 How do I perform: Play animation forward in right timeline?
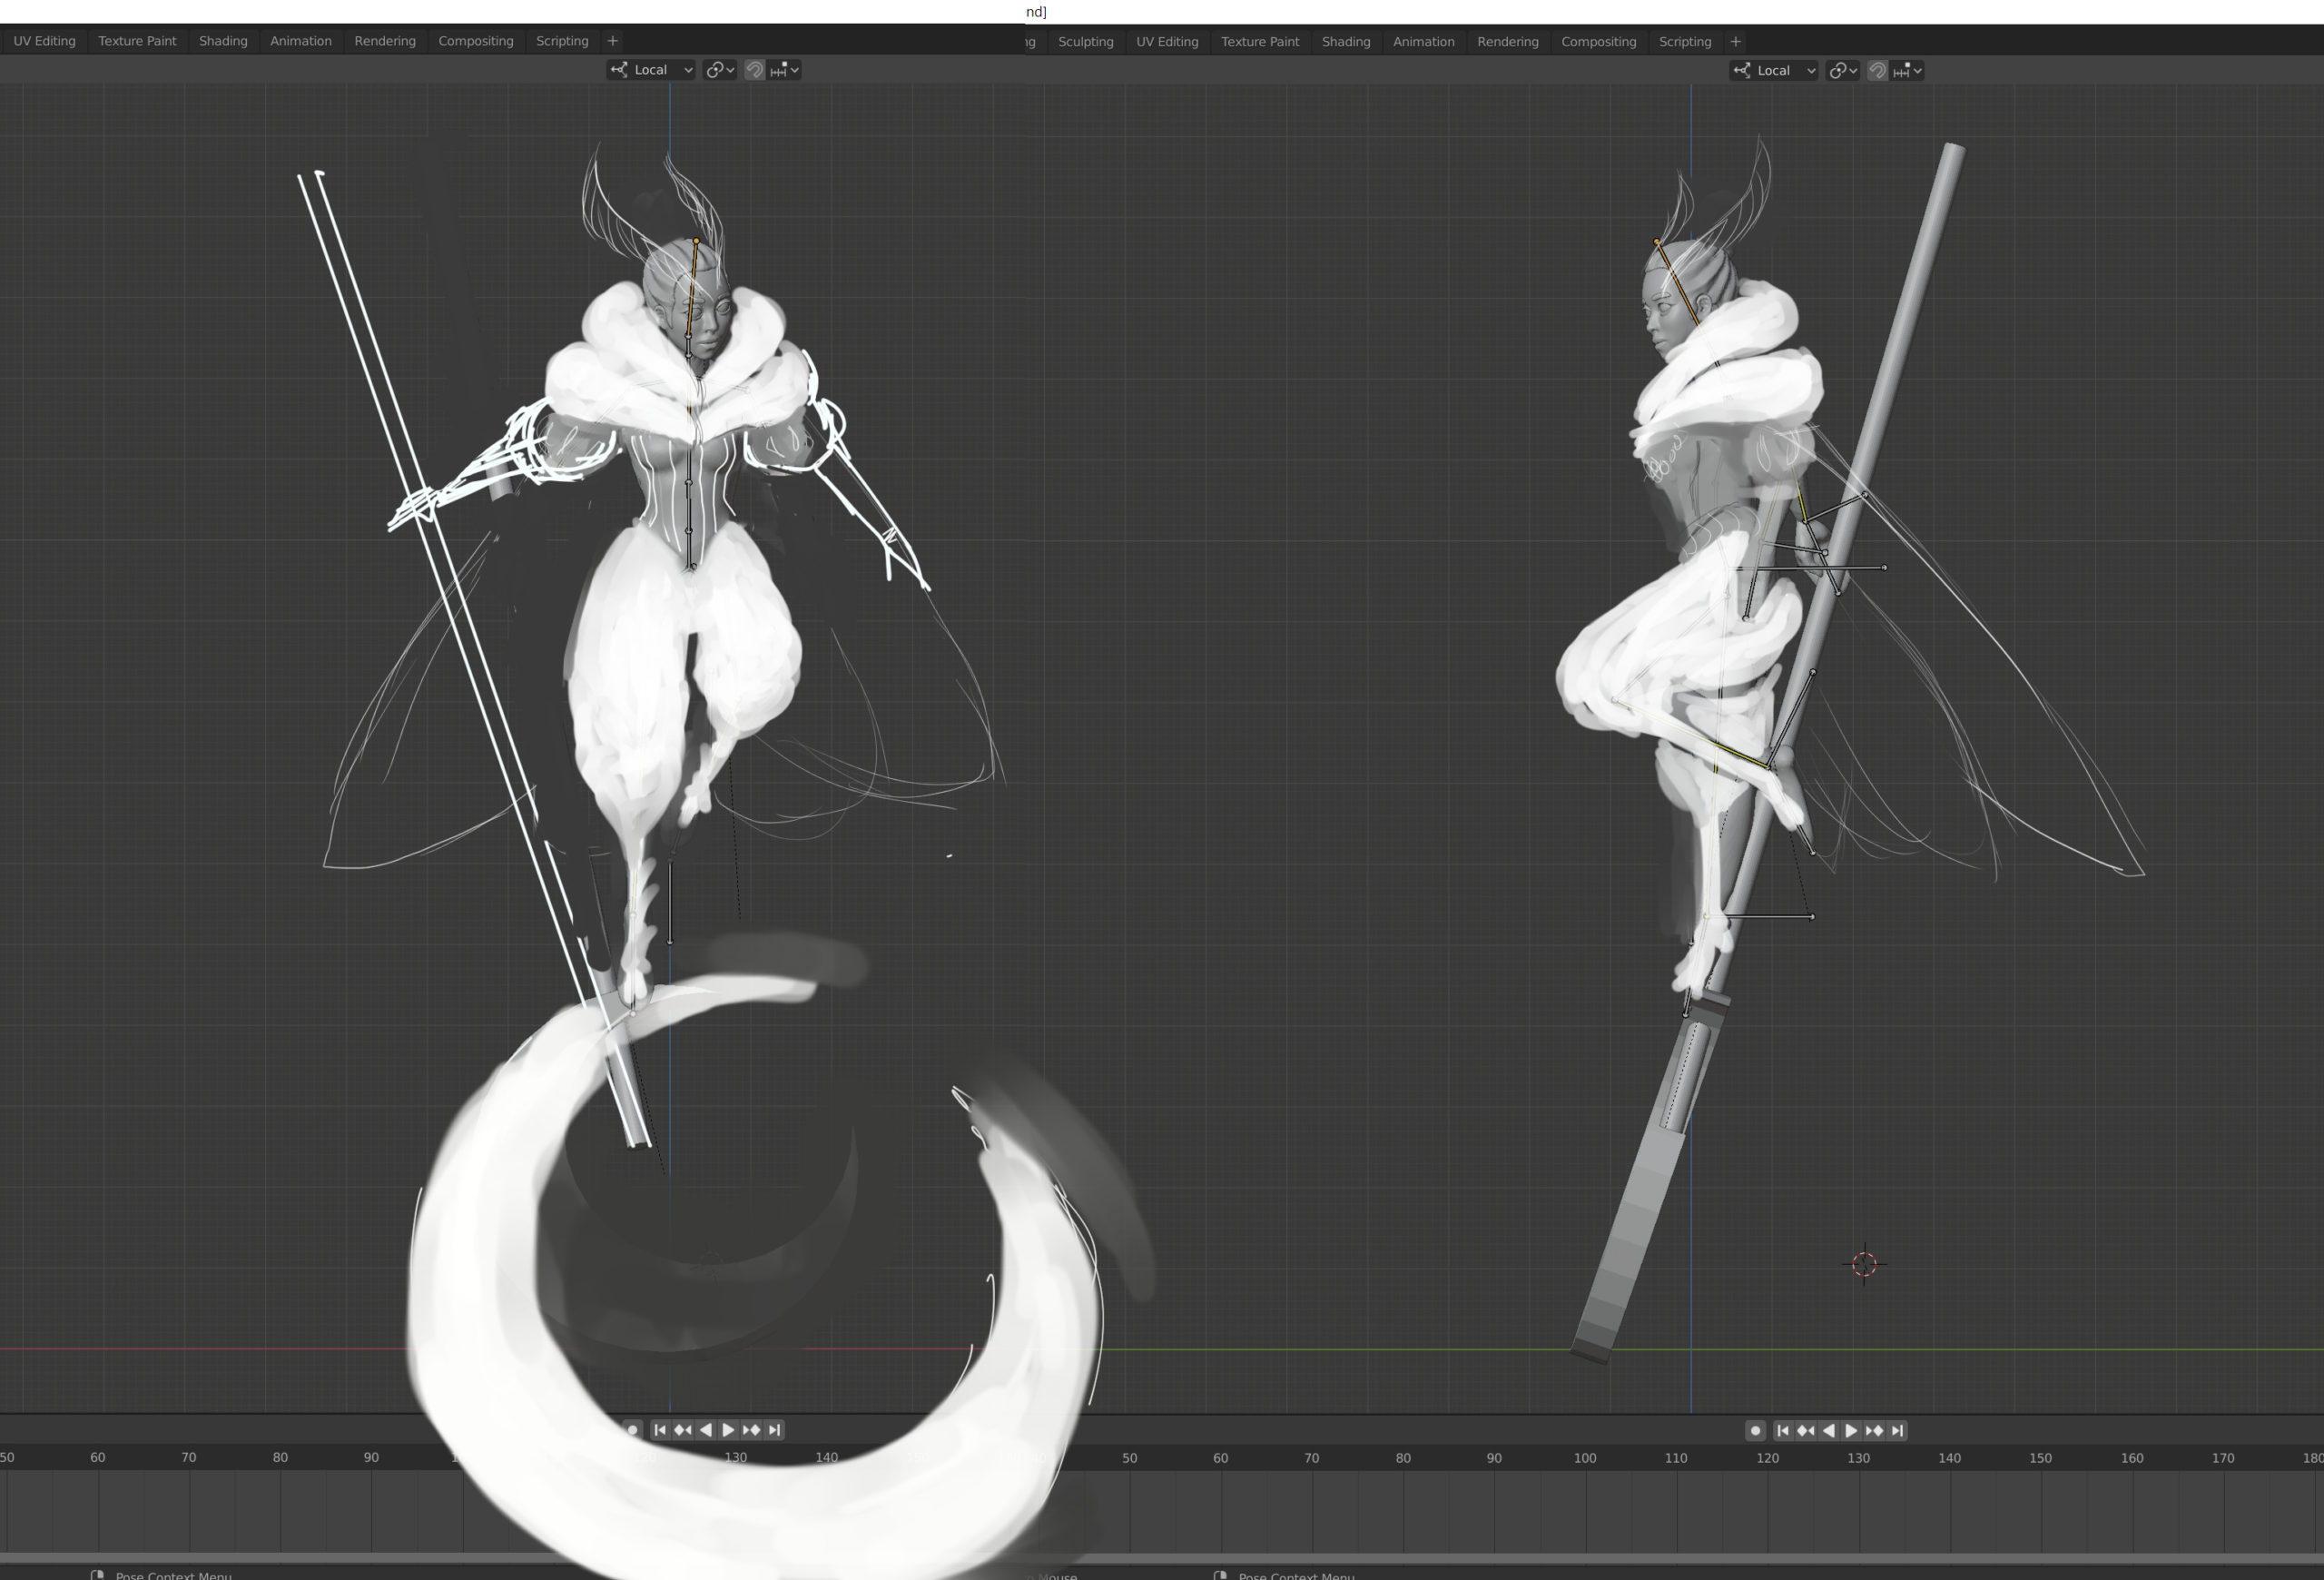pos(1851,1431)
